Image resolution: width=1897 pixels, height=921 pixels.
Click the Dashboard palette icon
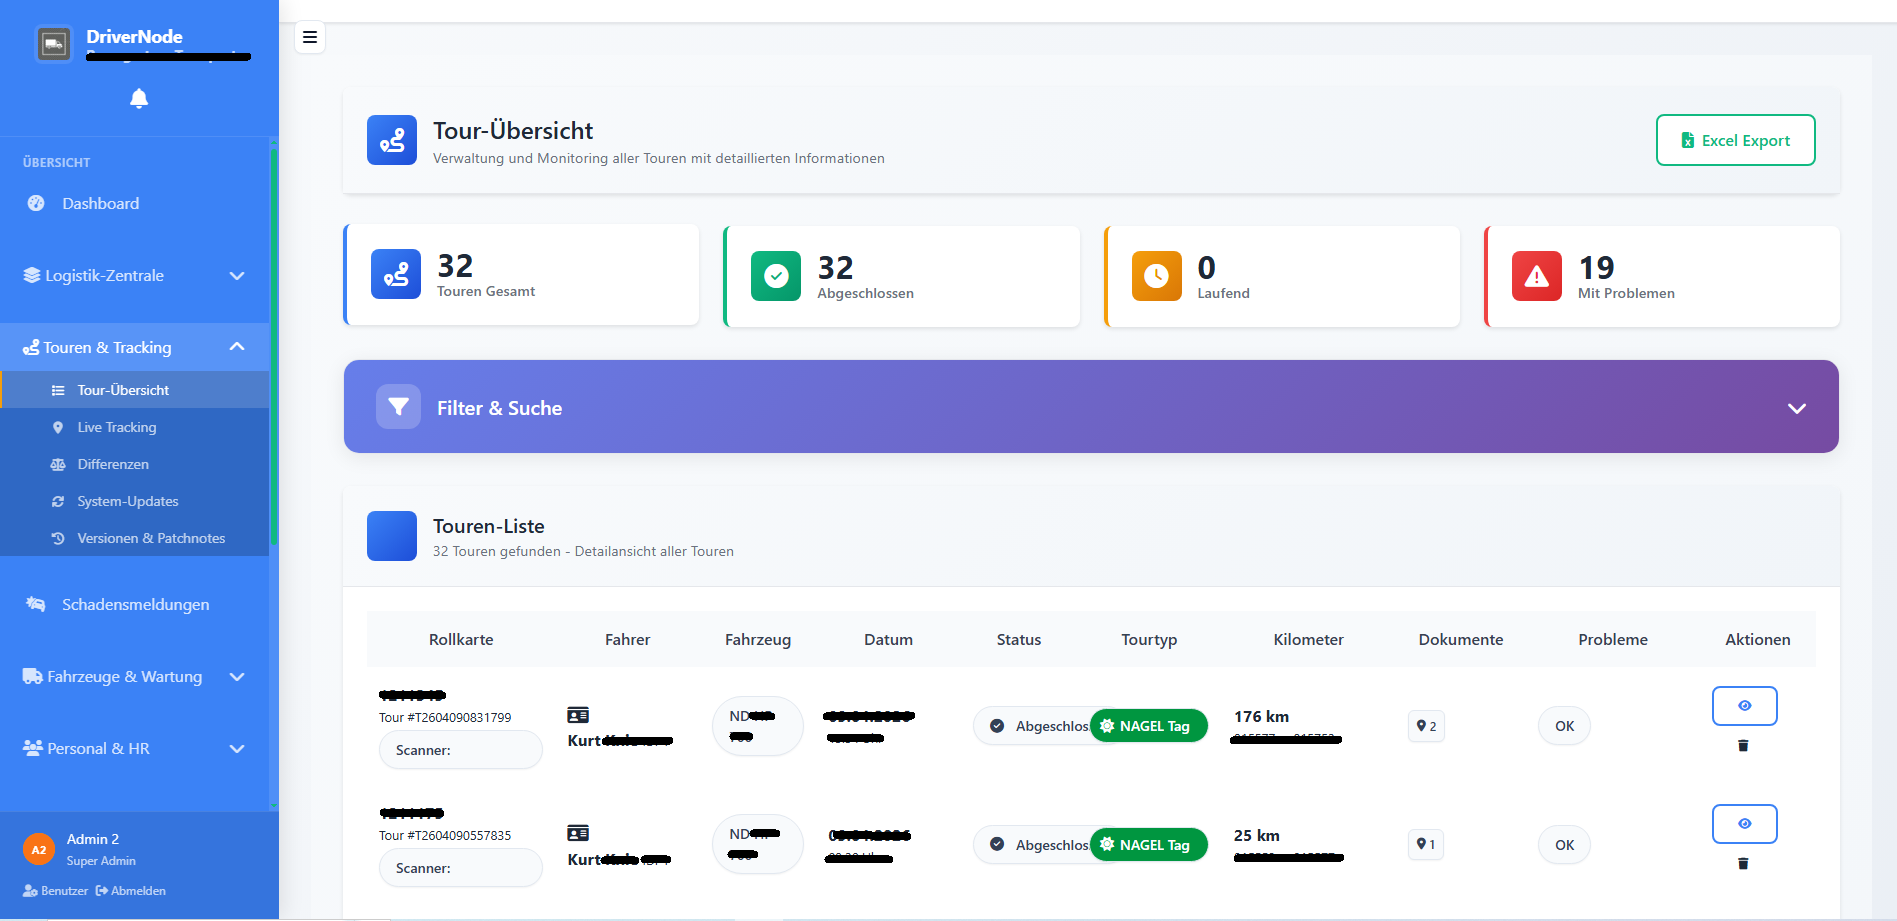36,203
